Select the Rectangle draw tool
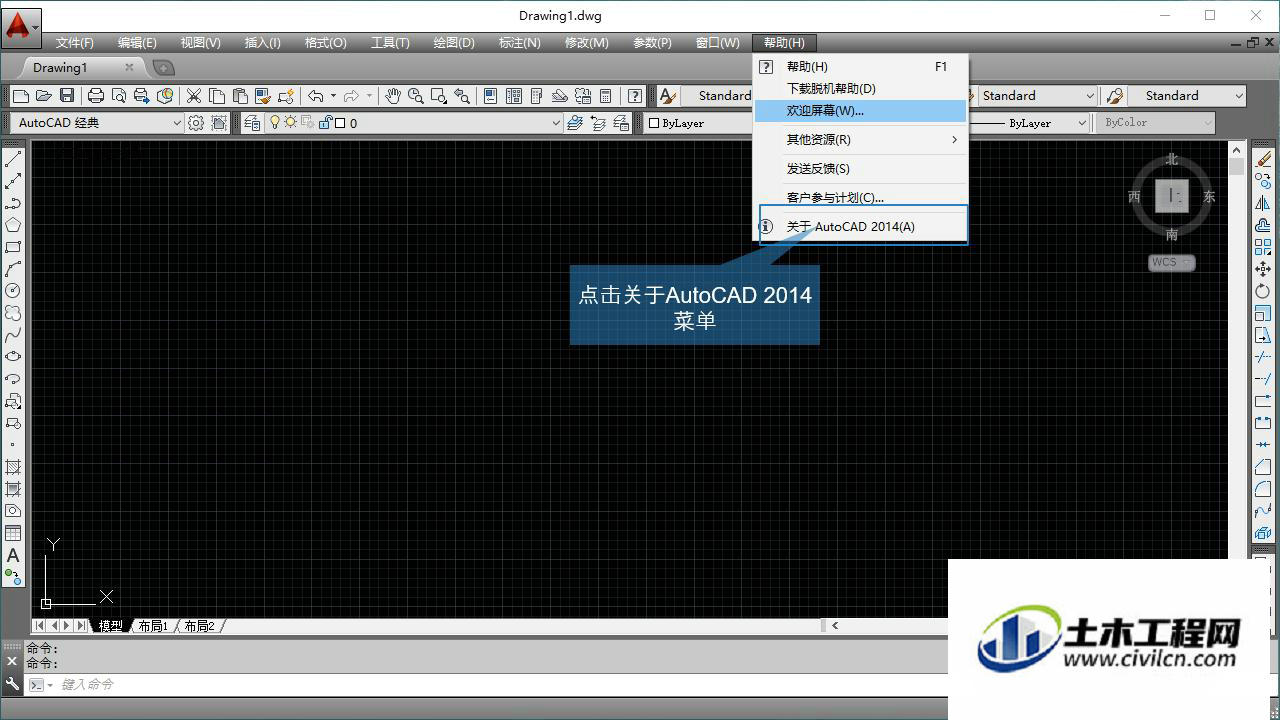Screen dimensions: 1280x720 coord(13,247)
